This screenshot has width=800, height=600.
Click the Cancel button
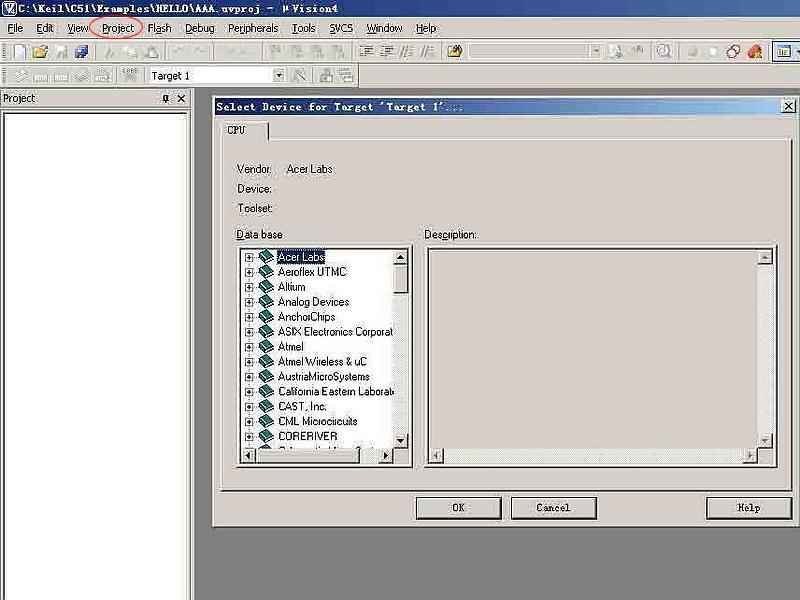tap(553, 508)
